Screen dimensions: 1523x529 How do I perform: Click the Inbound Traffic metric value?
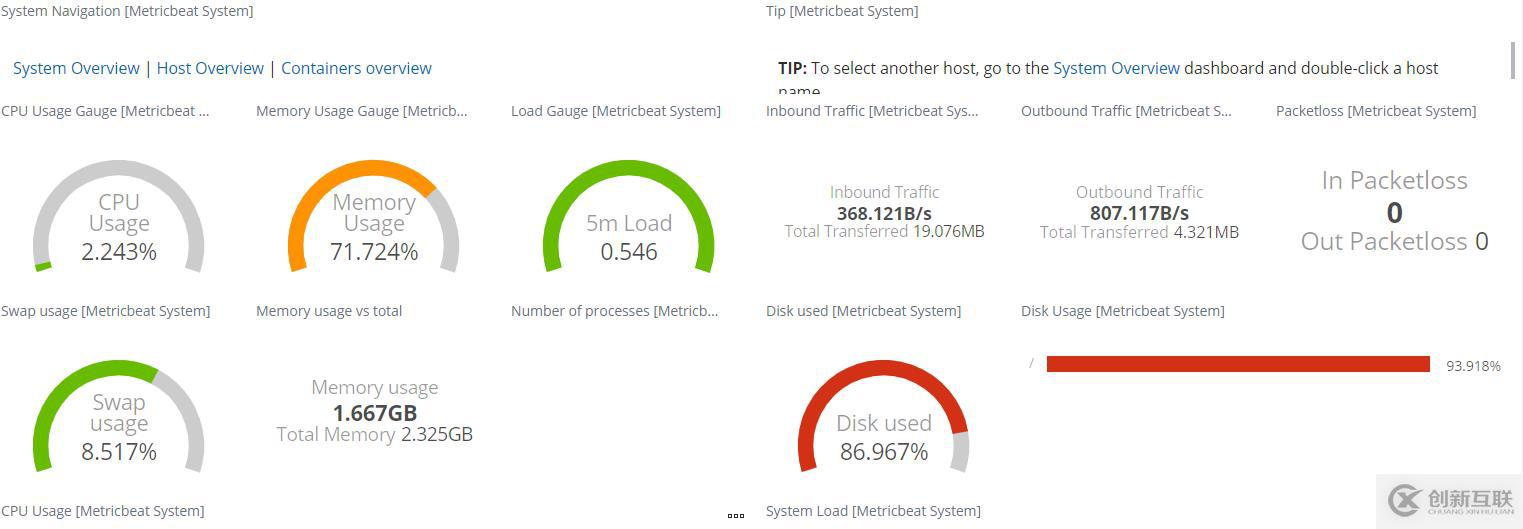(884, 213)
